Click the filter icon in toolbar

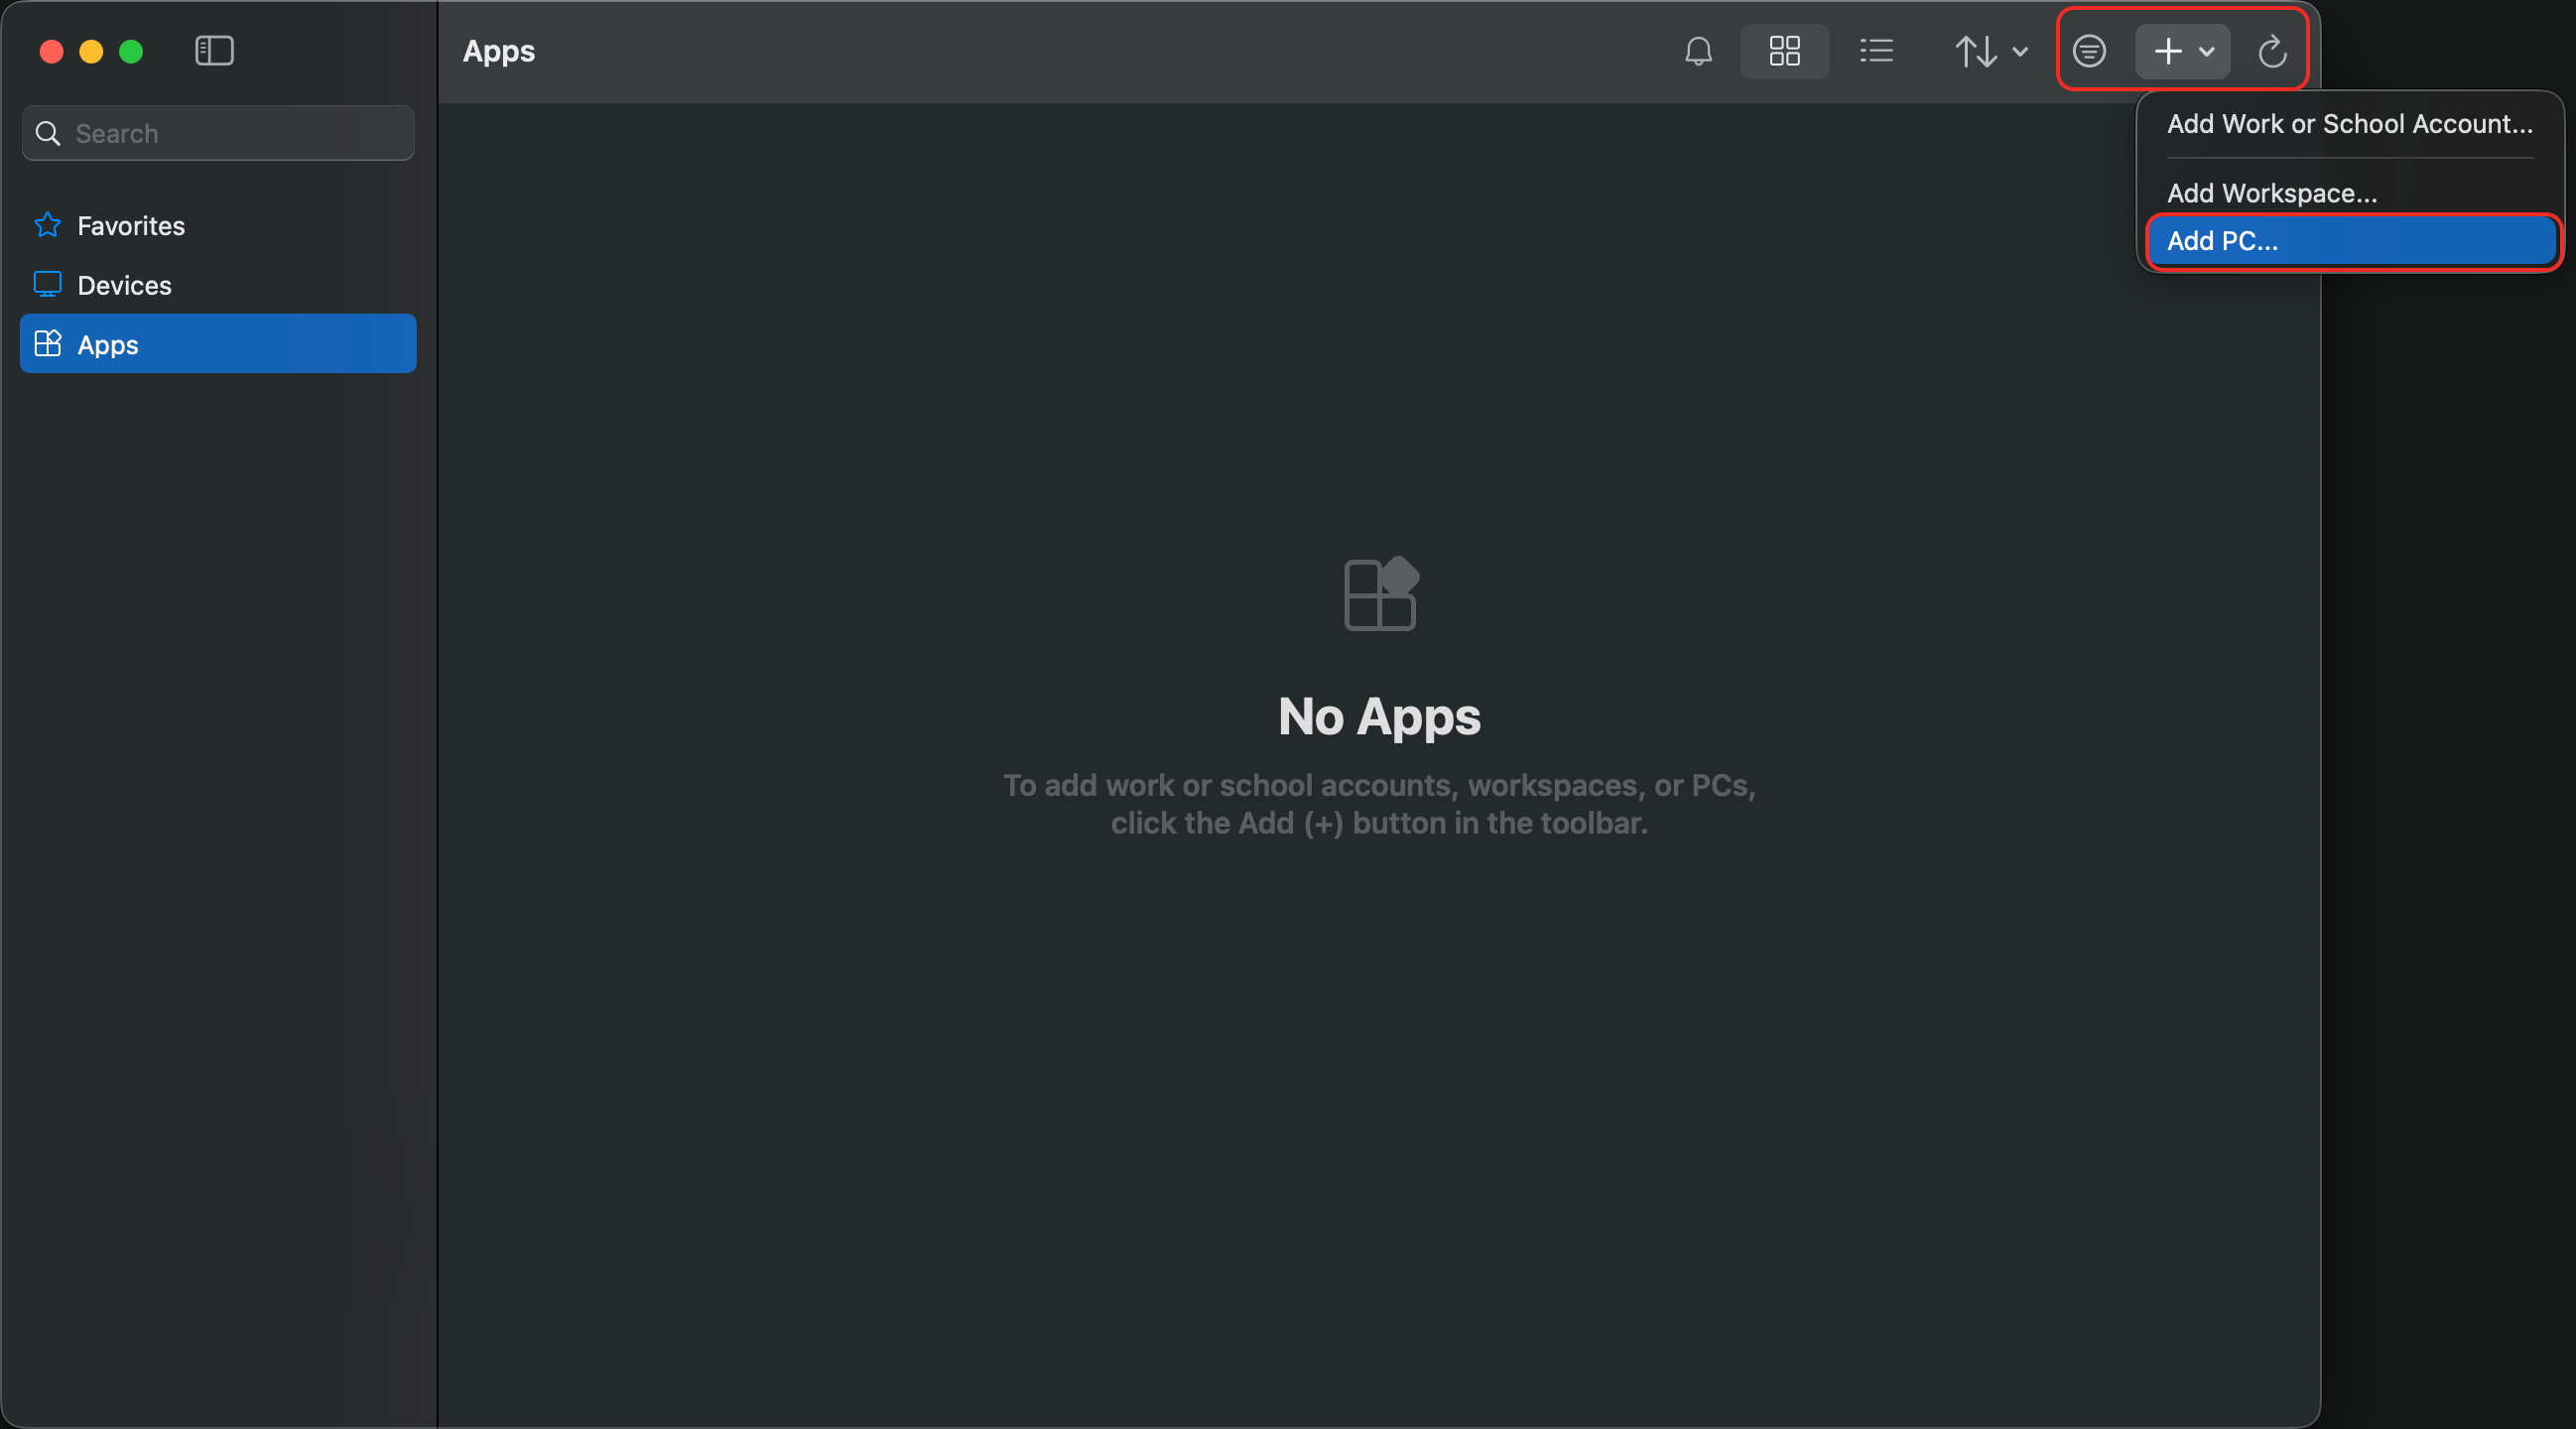point(2088,51)
